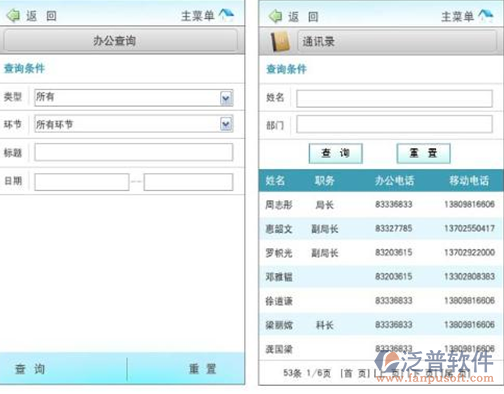Click the green back arrow in right panel
Viewport: 504px width, 394px height.
click(275, 16)
